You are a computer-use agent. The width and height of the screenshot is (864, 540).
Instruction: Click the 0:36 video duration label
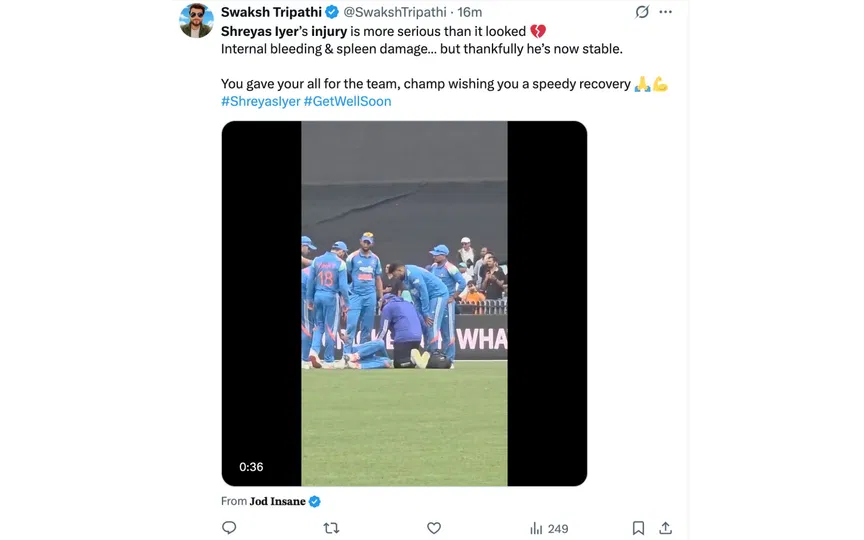point(251,467)
